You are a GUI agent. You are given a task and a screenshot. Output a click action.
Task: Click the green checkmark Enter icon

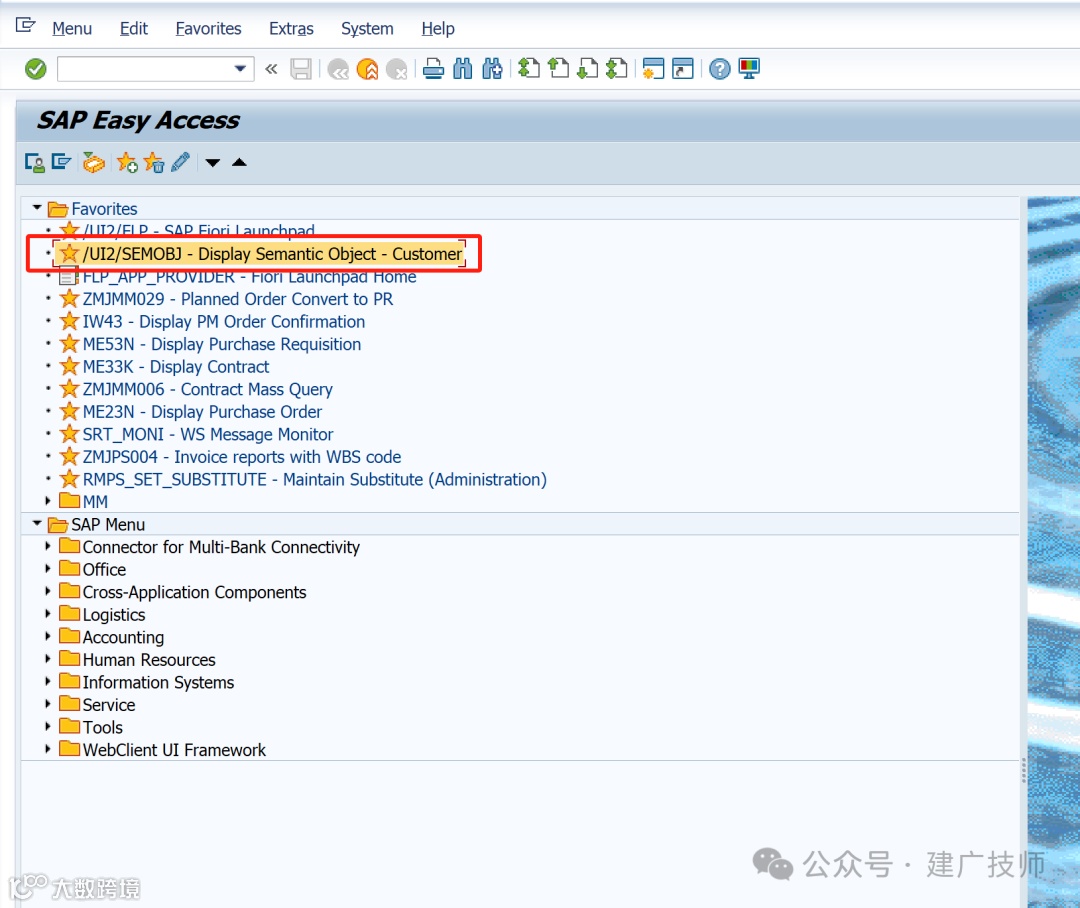[x=35, y=69]
